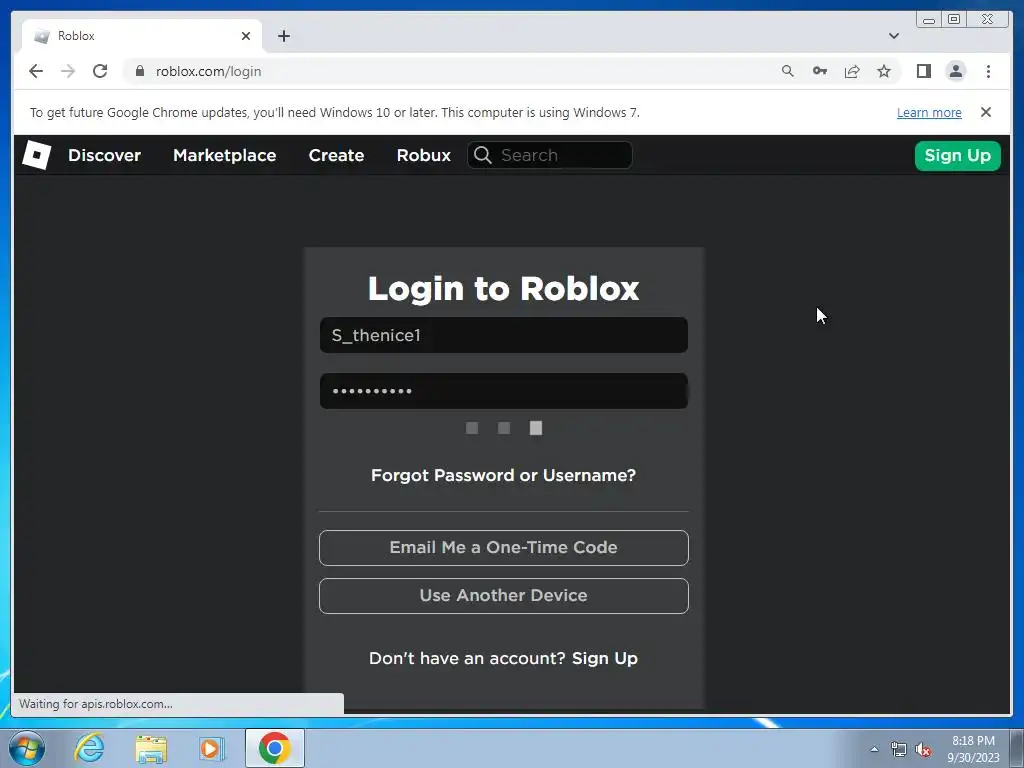This screenshot has width=1024, height=768.
Task: Click the zoom magnifier icon in address bar
Action: pyautogui.click(x=788, y=71)
